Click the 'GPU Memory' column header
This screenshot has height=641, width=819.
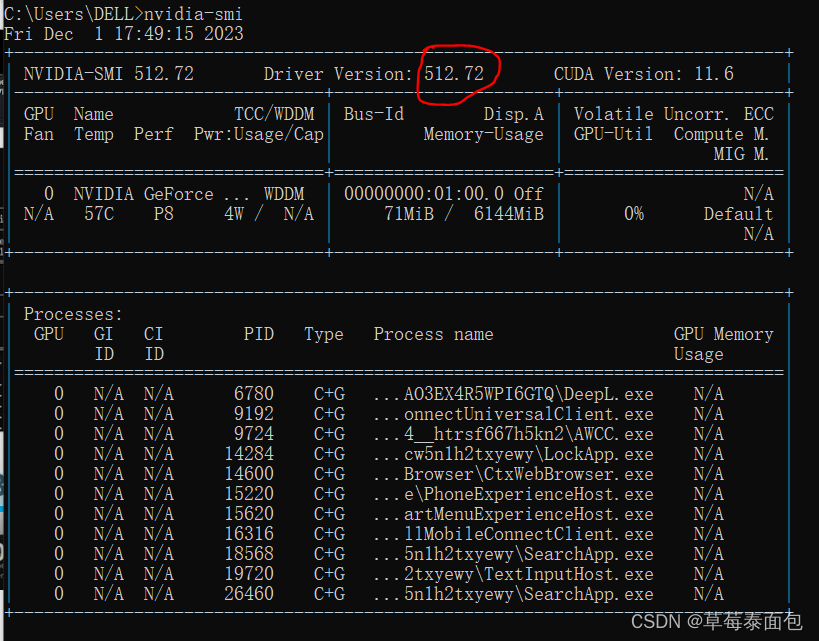pos(723,334)
